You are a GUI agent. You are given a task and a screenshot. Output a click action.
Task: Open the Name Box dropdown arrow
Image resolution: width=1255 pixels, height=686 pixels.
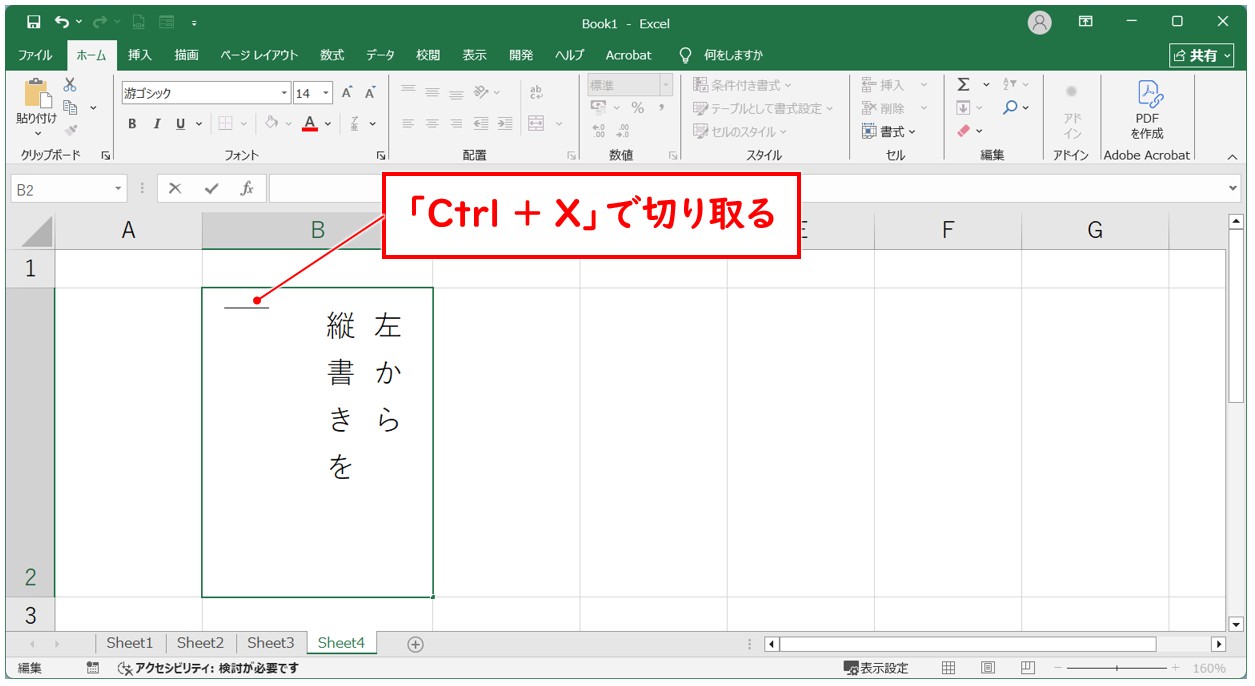(119, 188)
